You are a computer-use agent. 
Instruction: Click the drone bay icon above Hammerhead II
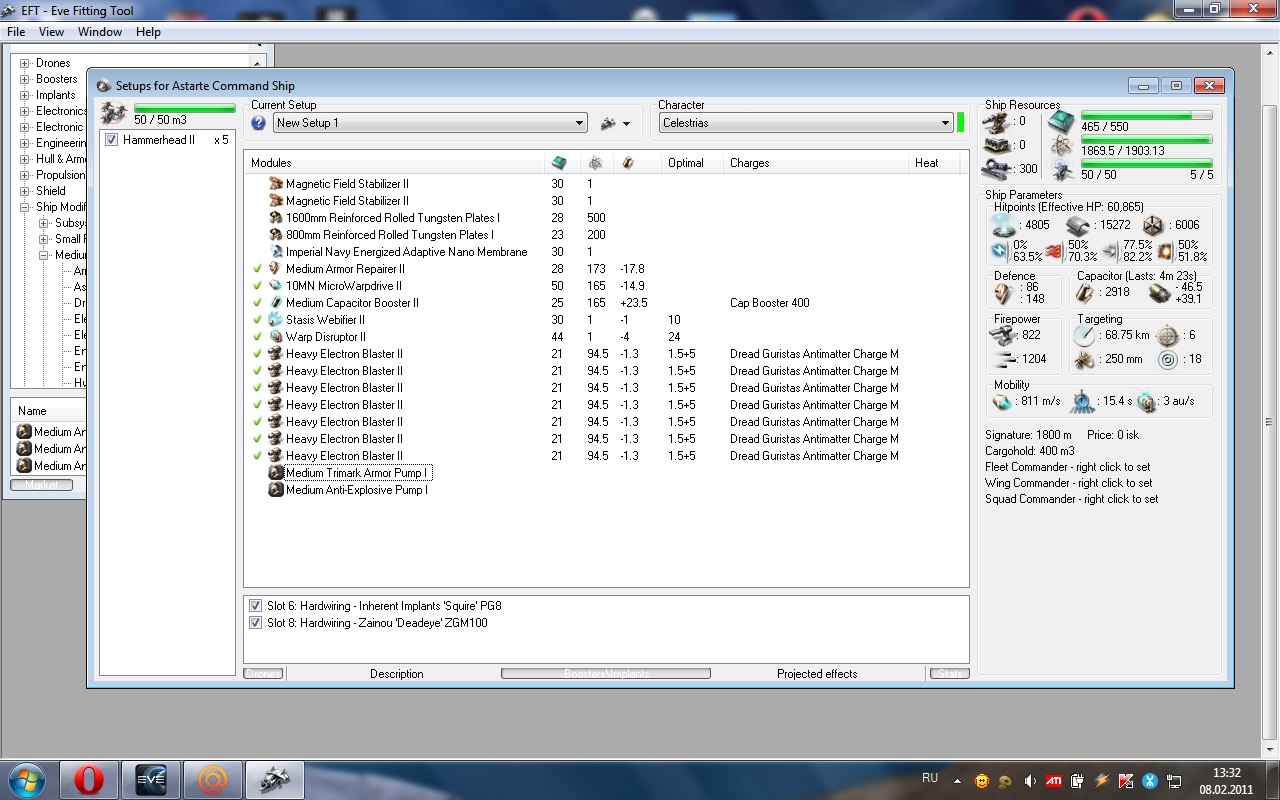113,112
